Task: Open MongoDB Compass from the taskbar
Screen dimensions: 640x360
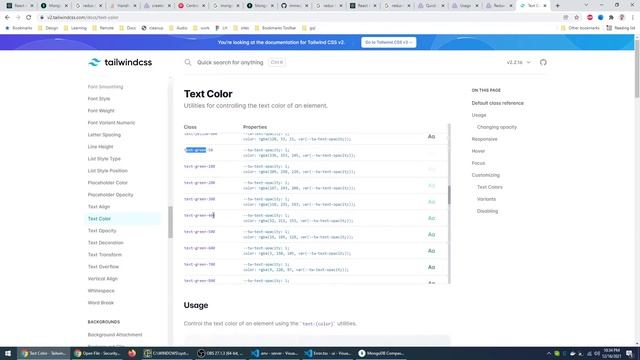Action: click(x=381, y=353)
